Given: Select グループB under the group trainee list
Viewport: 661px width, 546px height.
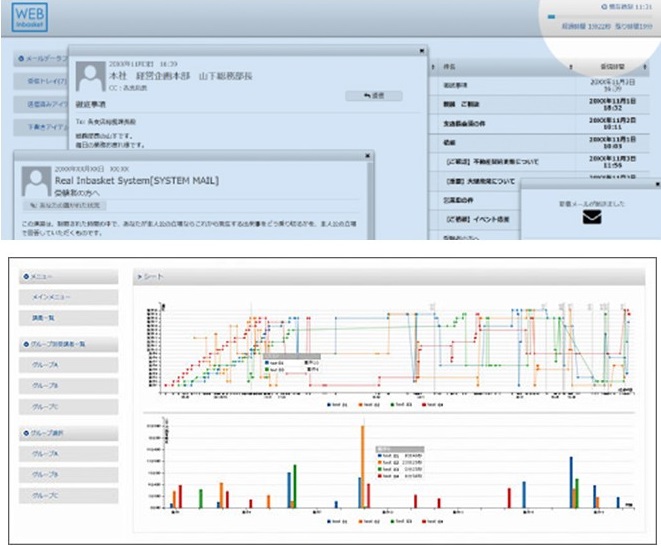Looking at the screenshot, I should click(x=68, y=386).
